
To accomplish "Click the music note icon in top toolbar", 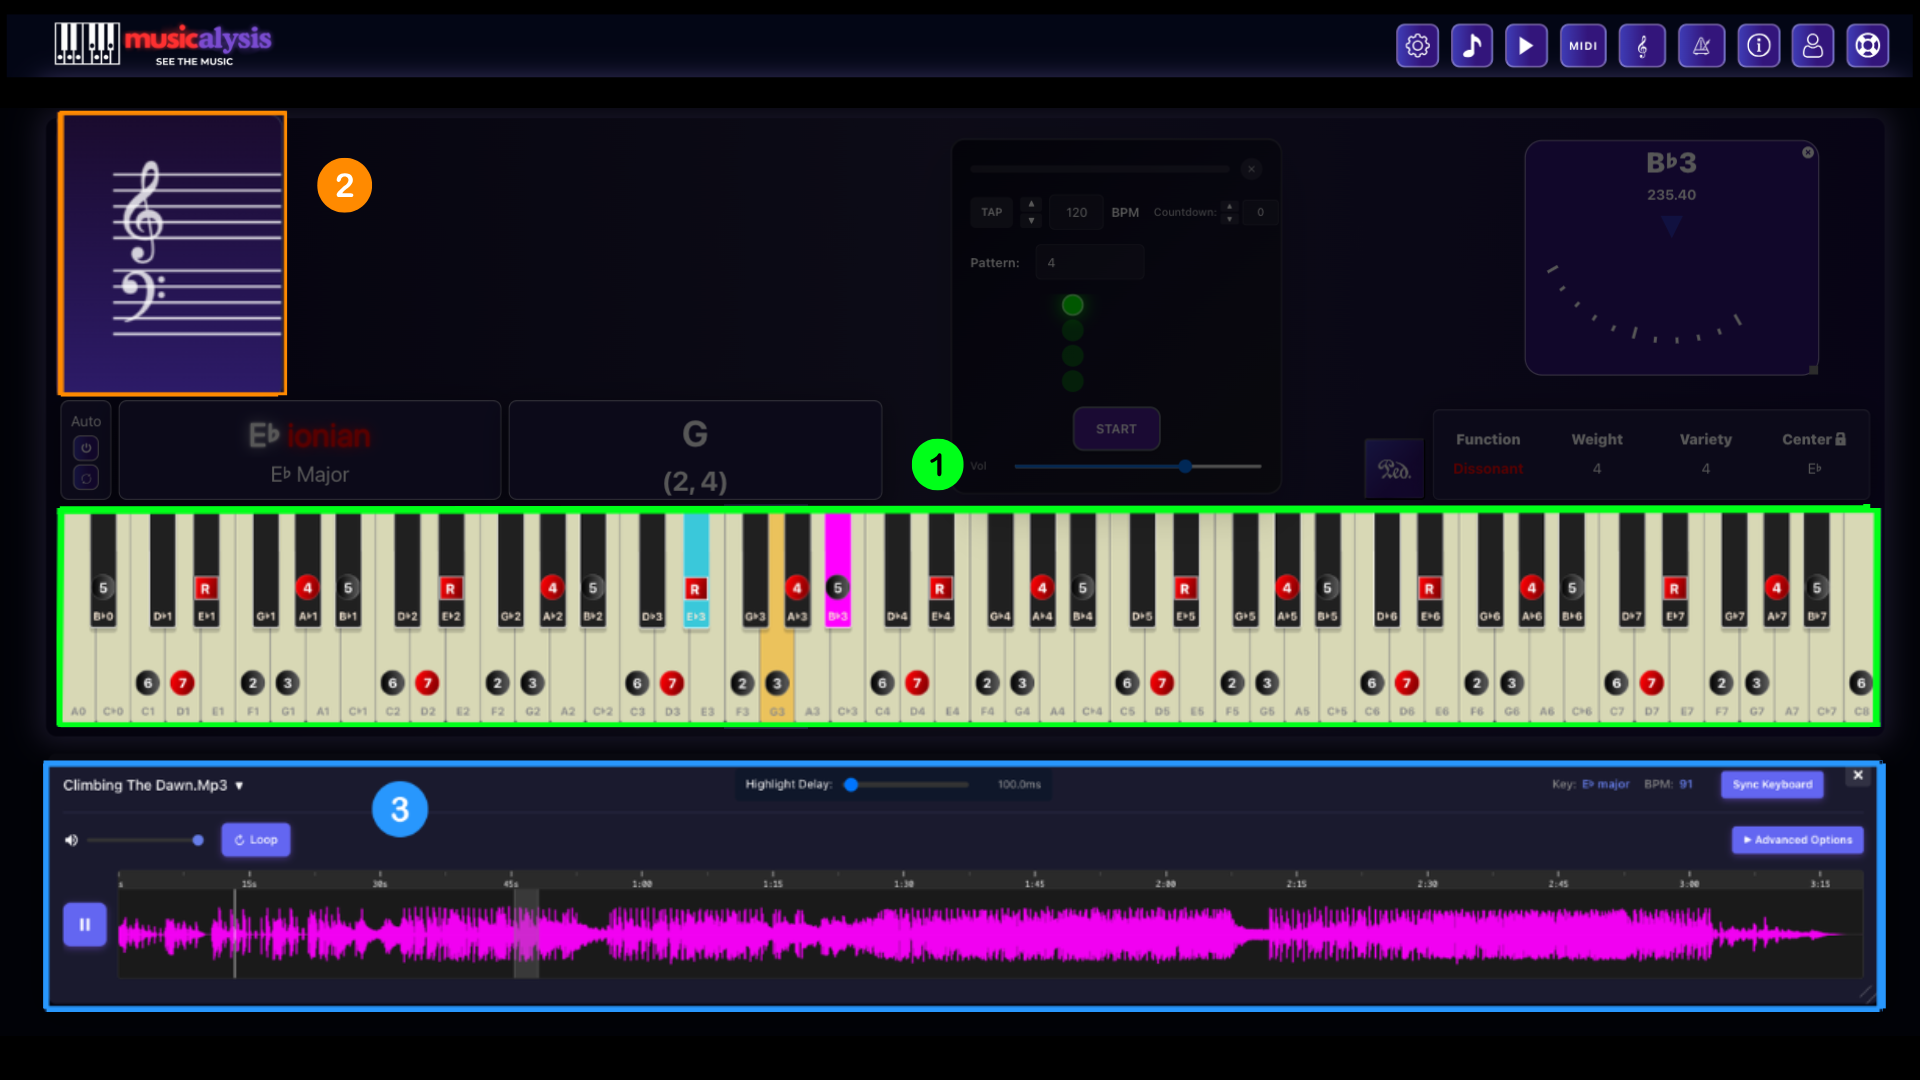I will (x=1471, y=45).
